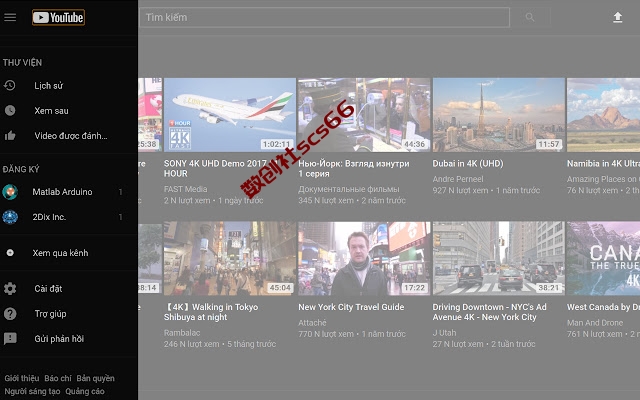
Task: Open the FAST Media channel link
Action: tap(185, 189)
